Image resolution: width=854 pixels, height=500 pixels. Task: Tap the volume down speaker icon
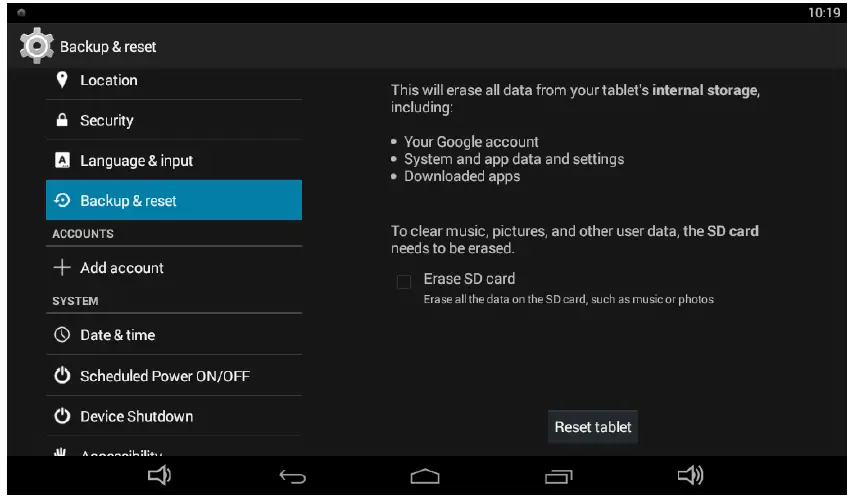point(160,475)
